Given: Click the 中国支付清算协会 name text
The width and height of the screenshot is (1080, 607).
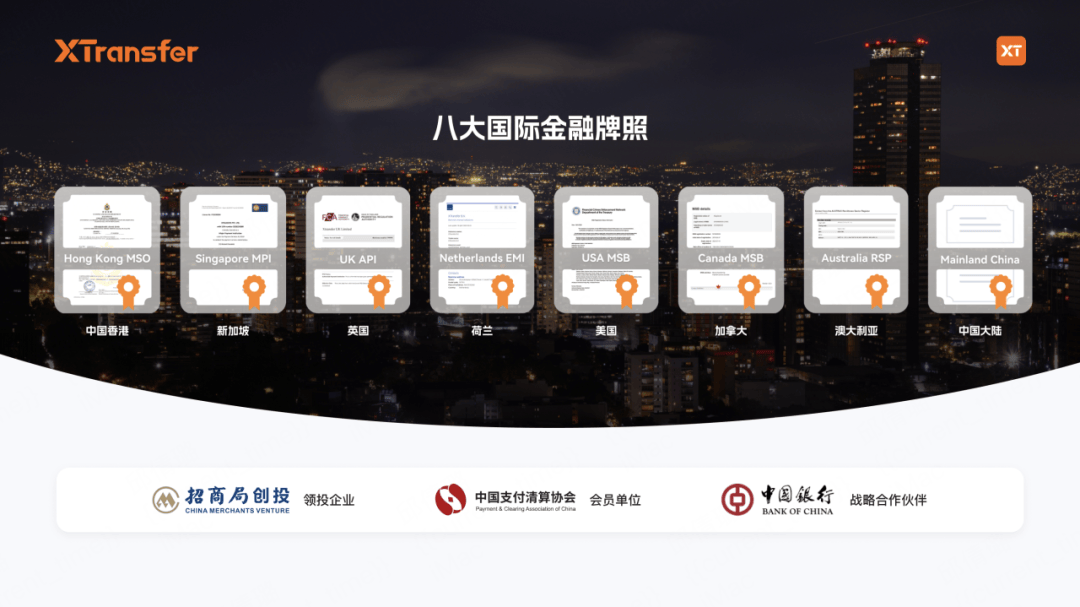Looking at the screenshot, I should click(x=525, y=497).
